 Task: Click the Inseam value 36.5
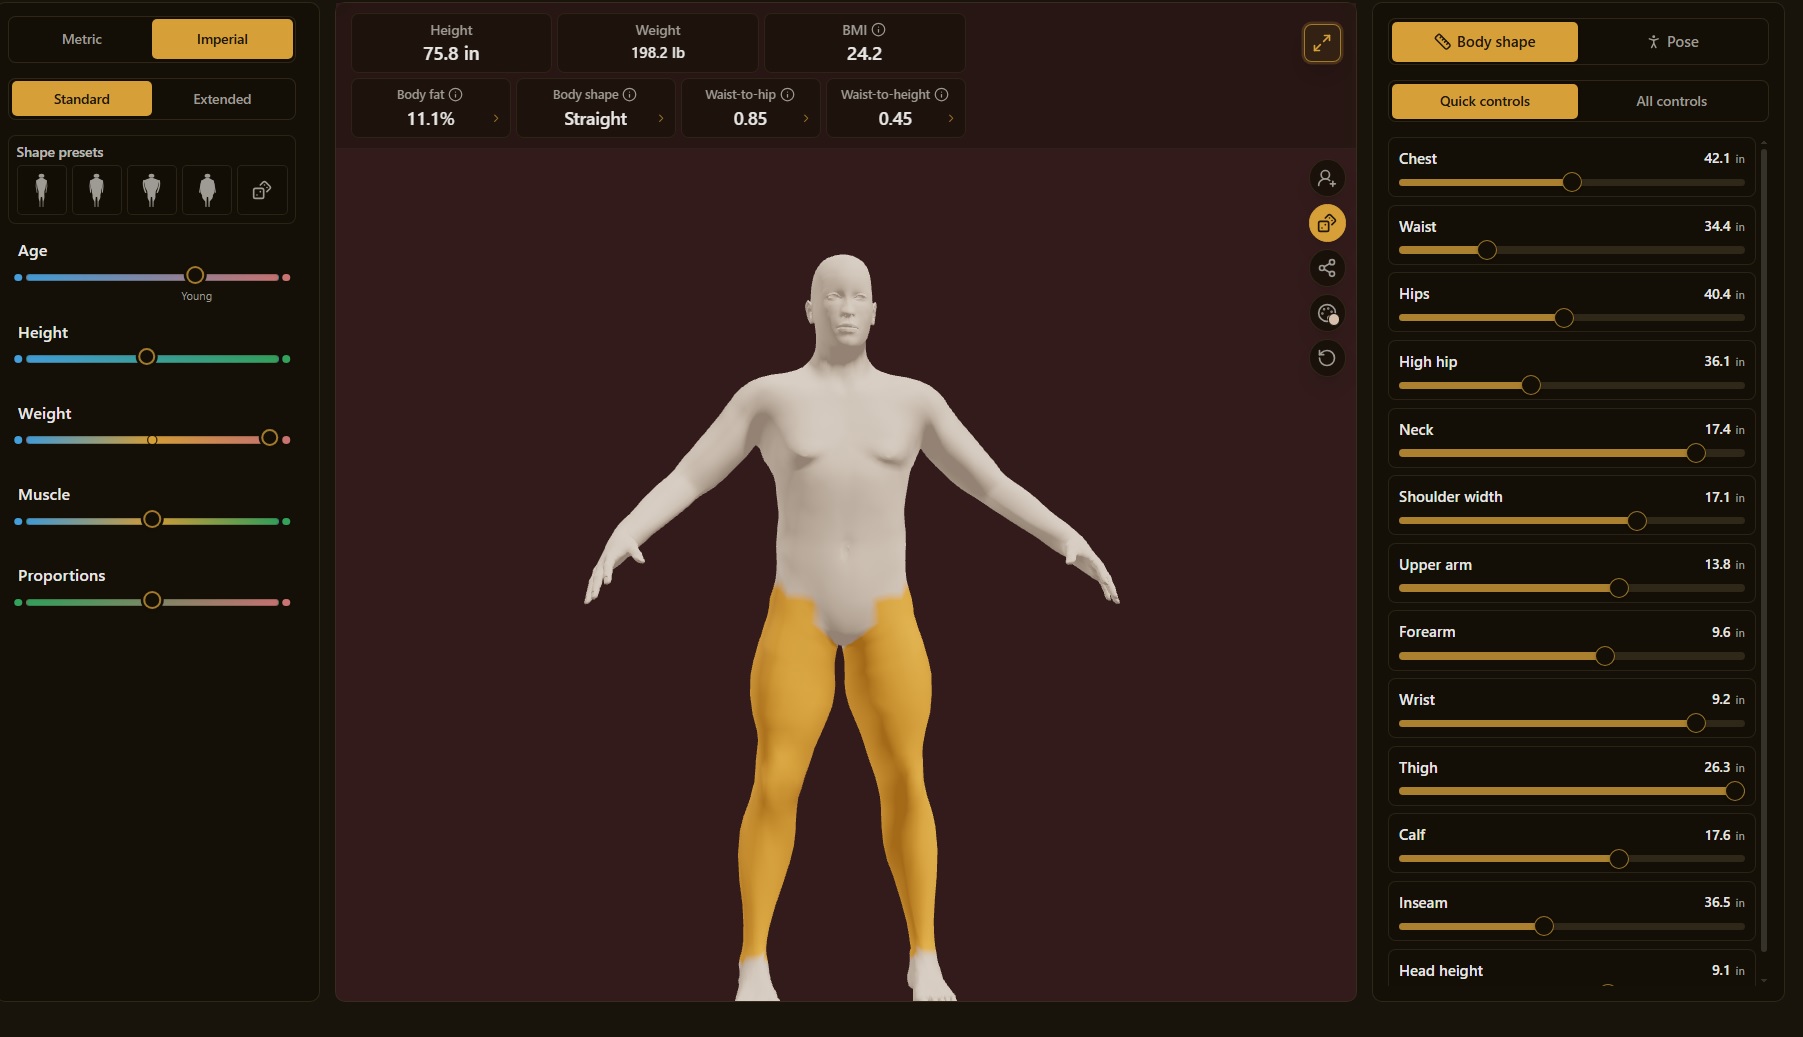tap(1717, 902)
